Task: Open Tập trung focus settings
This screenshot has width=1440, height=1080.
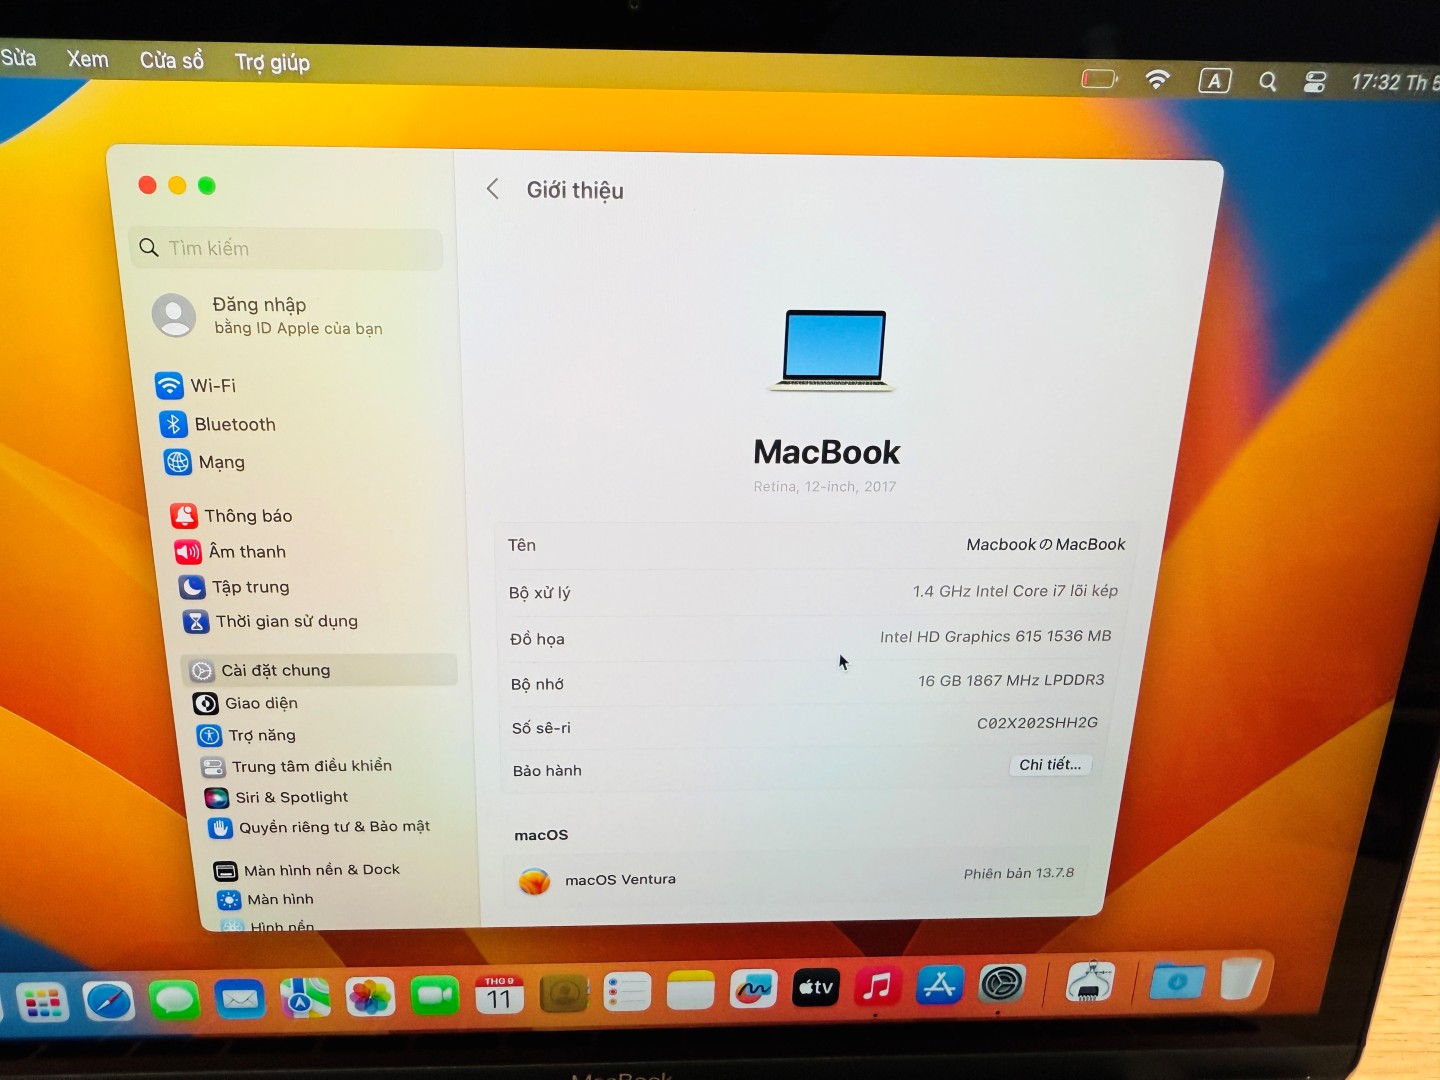Action: pyautogui.click(x=235, y=587)
